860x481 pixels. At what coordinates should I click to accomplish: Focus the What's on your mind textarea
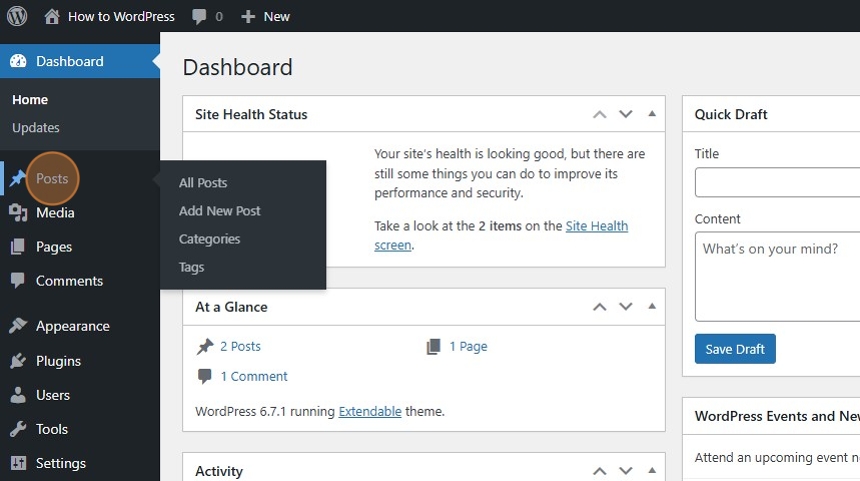(x=777, y=276)
